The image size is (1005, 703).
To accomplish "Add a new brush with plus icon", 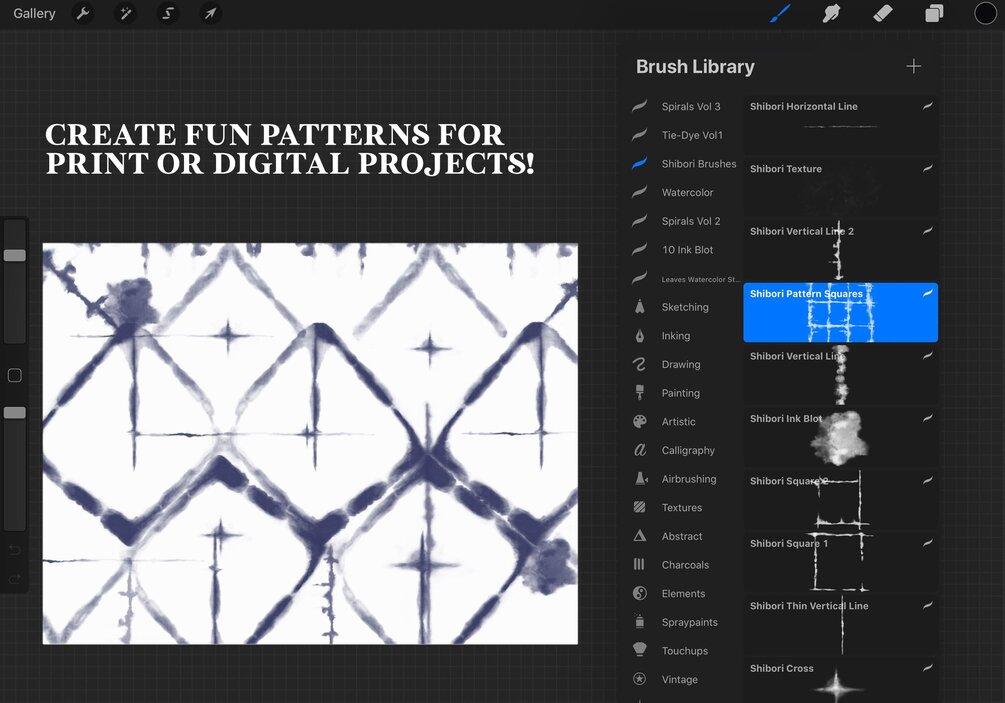I will point(913,66).
